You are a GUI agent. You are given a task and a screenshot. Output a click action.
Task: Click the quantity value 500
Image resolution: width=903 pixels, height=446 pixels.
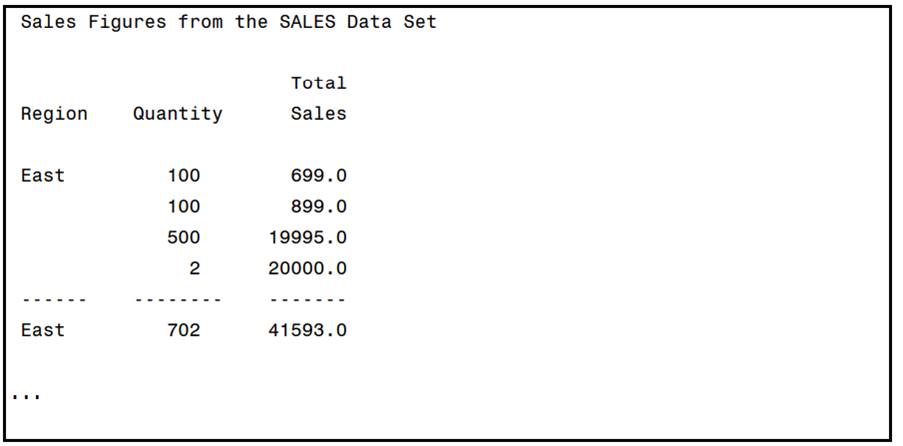tap(183, 238)
